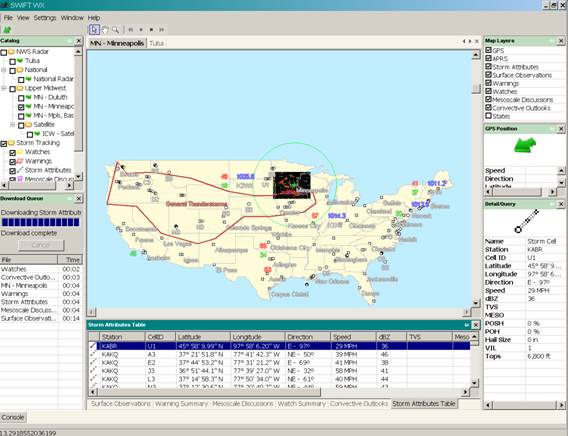Check the Tulsa radar box in Catalog
The height and width of the screenshot is (436, 568).
(x=12, y=62)
